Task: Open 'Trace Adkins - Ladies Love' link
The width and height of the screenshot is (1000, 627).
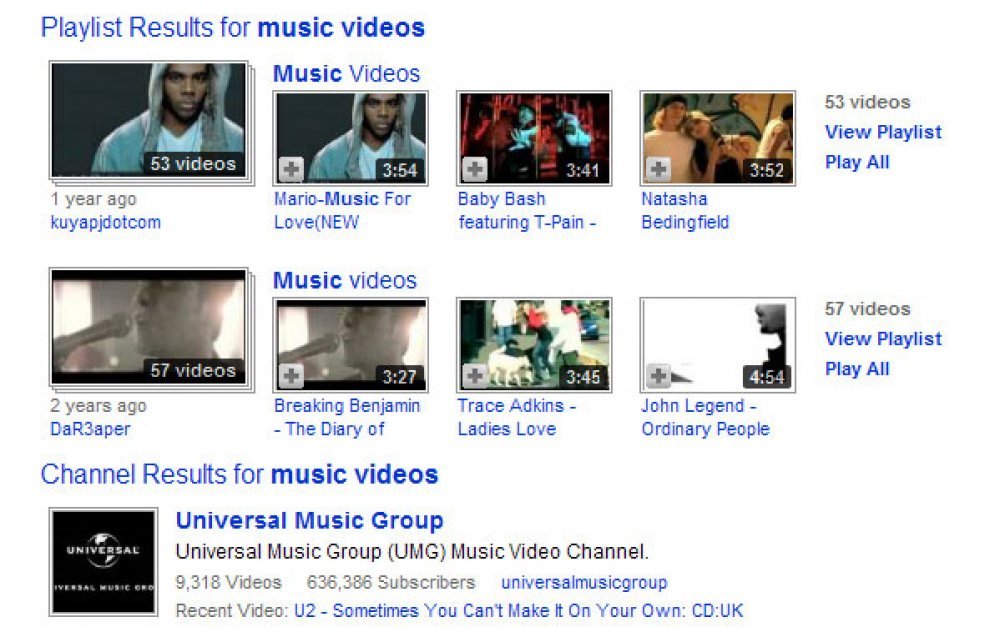Action: (x=517, y=417)
